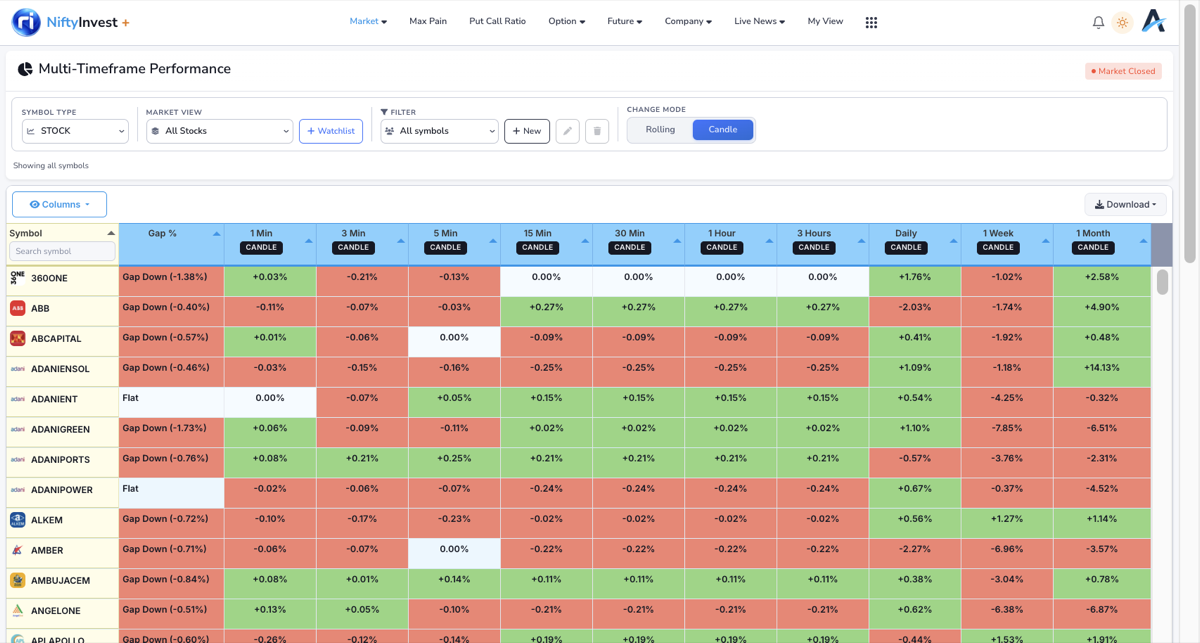Viewport: 1200px width, 643px height.
Task: Open the apps grid menu icon
Action: coord(871,22)
